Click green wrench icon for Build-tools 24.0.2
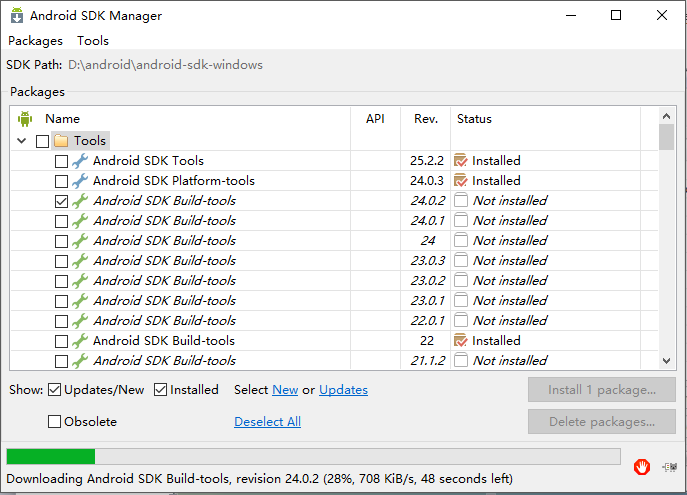Screen dimensions: 687x495 click(x=80, y=201)
